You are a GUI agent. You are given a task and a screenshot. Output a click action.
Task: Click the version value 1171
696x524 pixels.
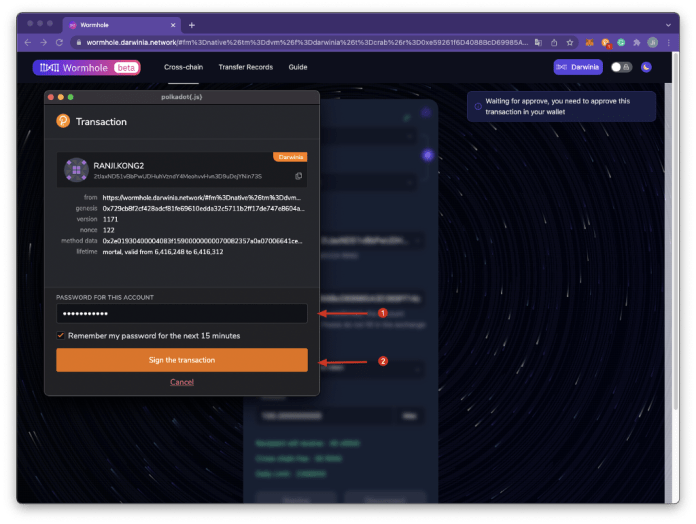[110, 219]
